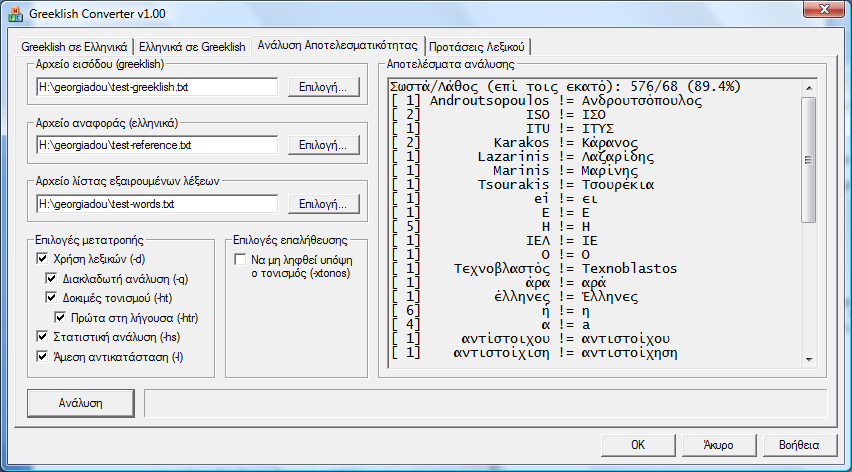
Task: Click the status bar field beside Ανάλυση
Action: tap(485, 403)
